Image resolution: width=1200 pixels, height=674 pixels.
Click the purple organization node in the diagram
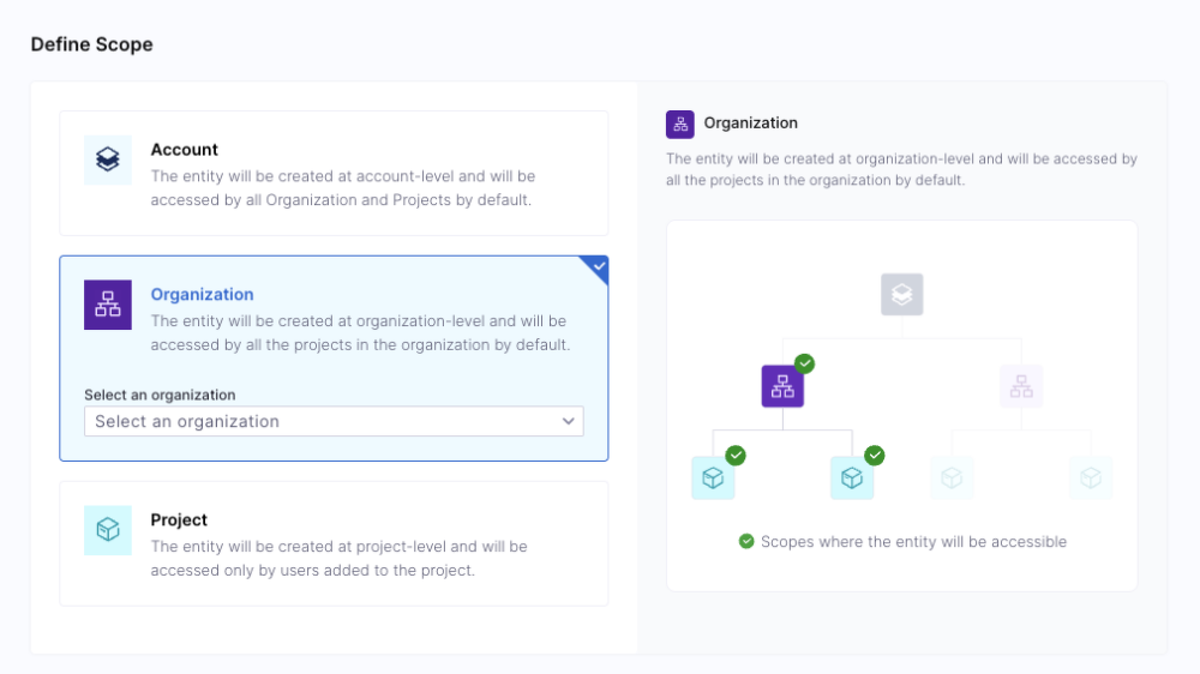click(783, 386)
